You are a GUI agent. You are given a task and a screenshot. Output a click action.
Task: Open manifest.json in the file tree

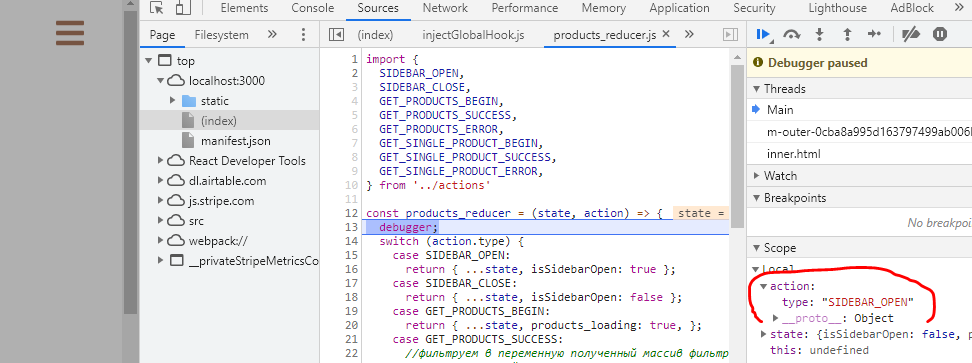click(x=235, y=141)
